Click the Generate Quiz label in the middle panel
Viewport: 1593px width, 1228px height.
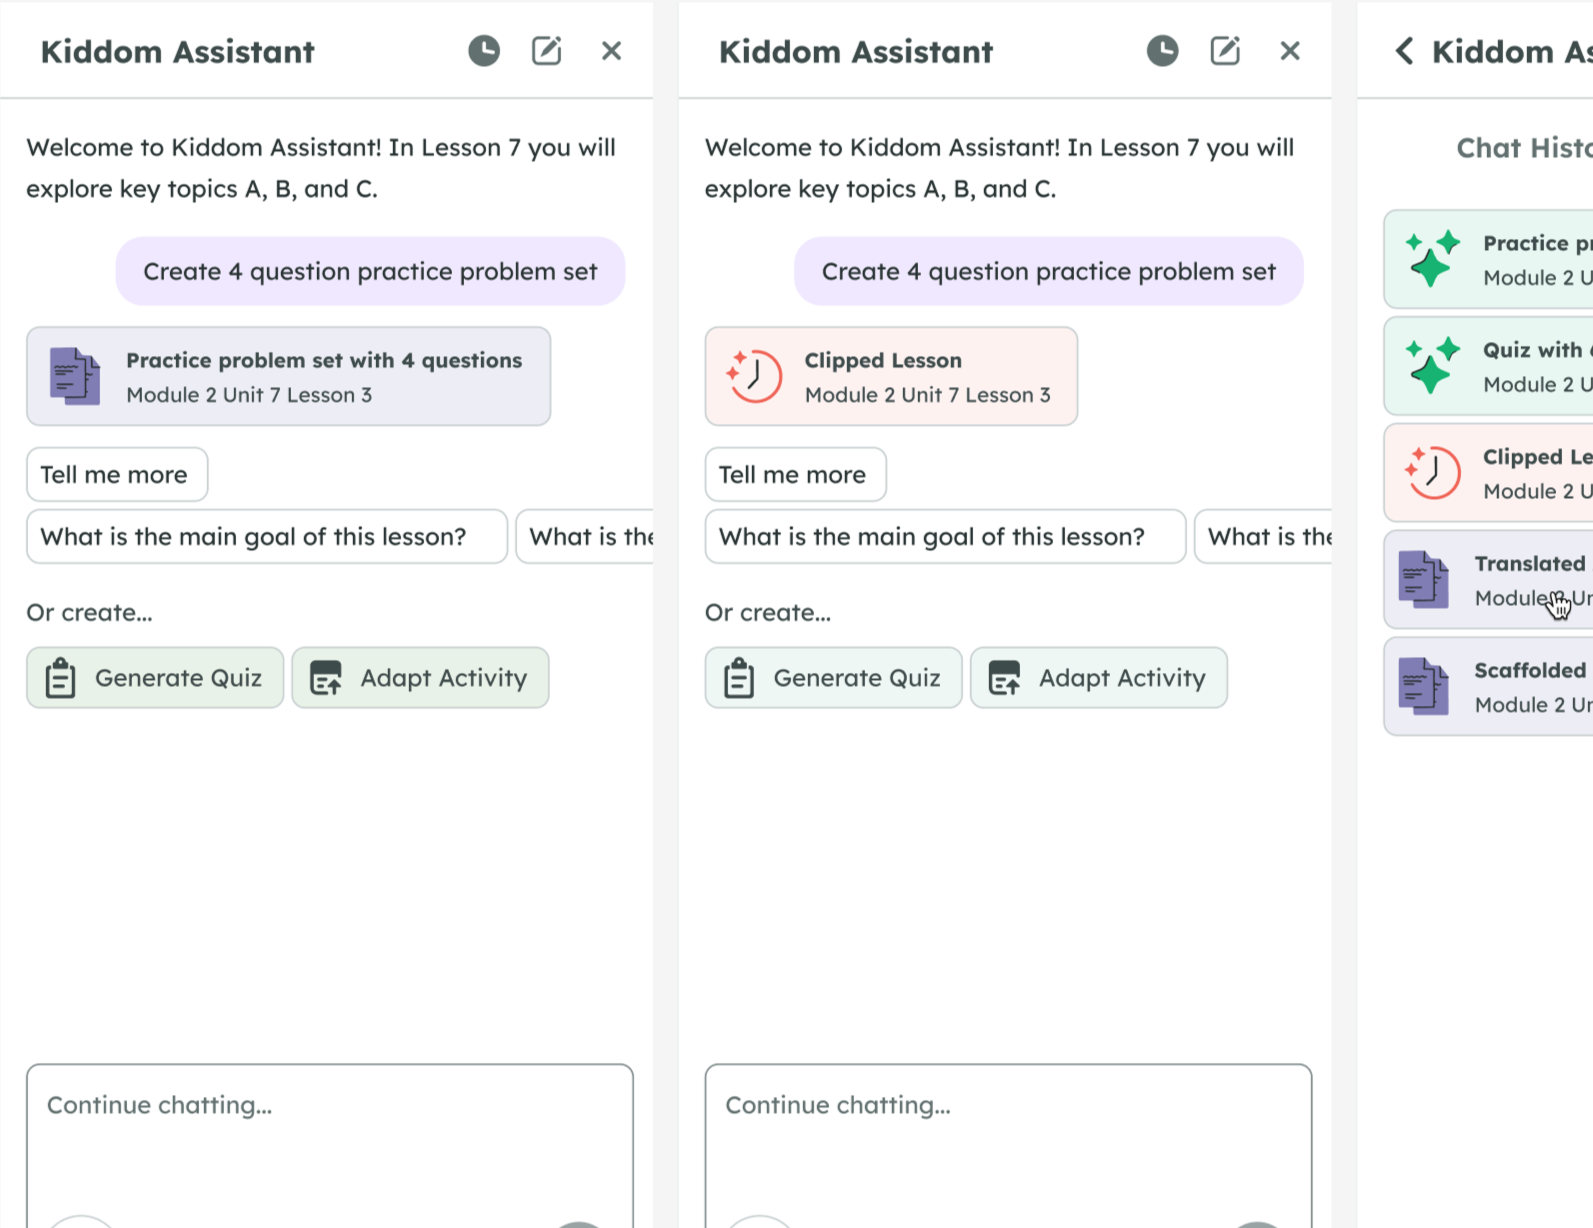point(857,678)
